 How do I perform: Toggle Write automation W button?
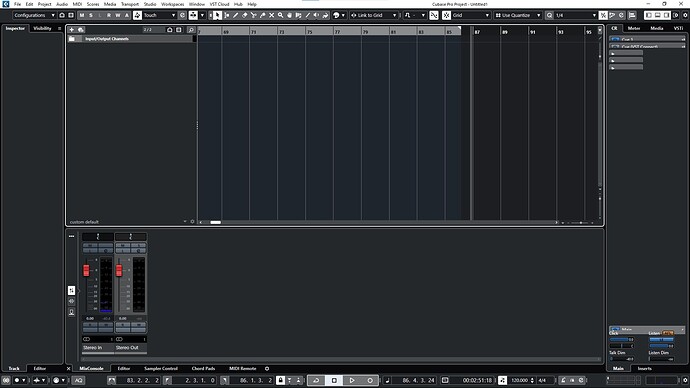(x=118, y=15)
